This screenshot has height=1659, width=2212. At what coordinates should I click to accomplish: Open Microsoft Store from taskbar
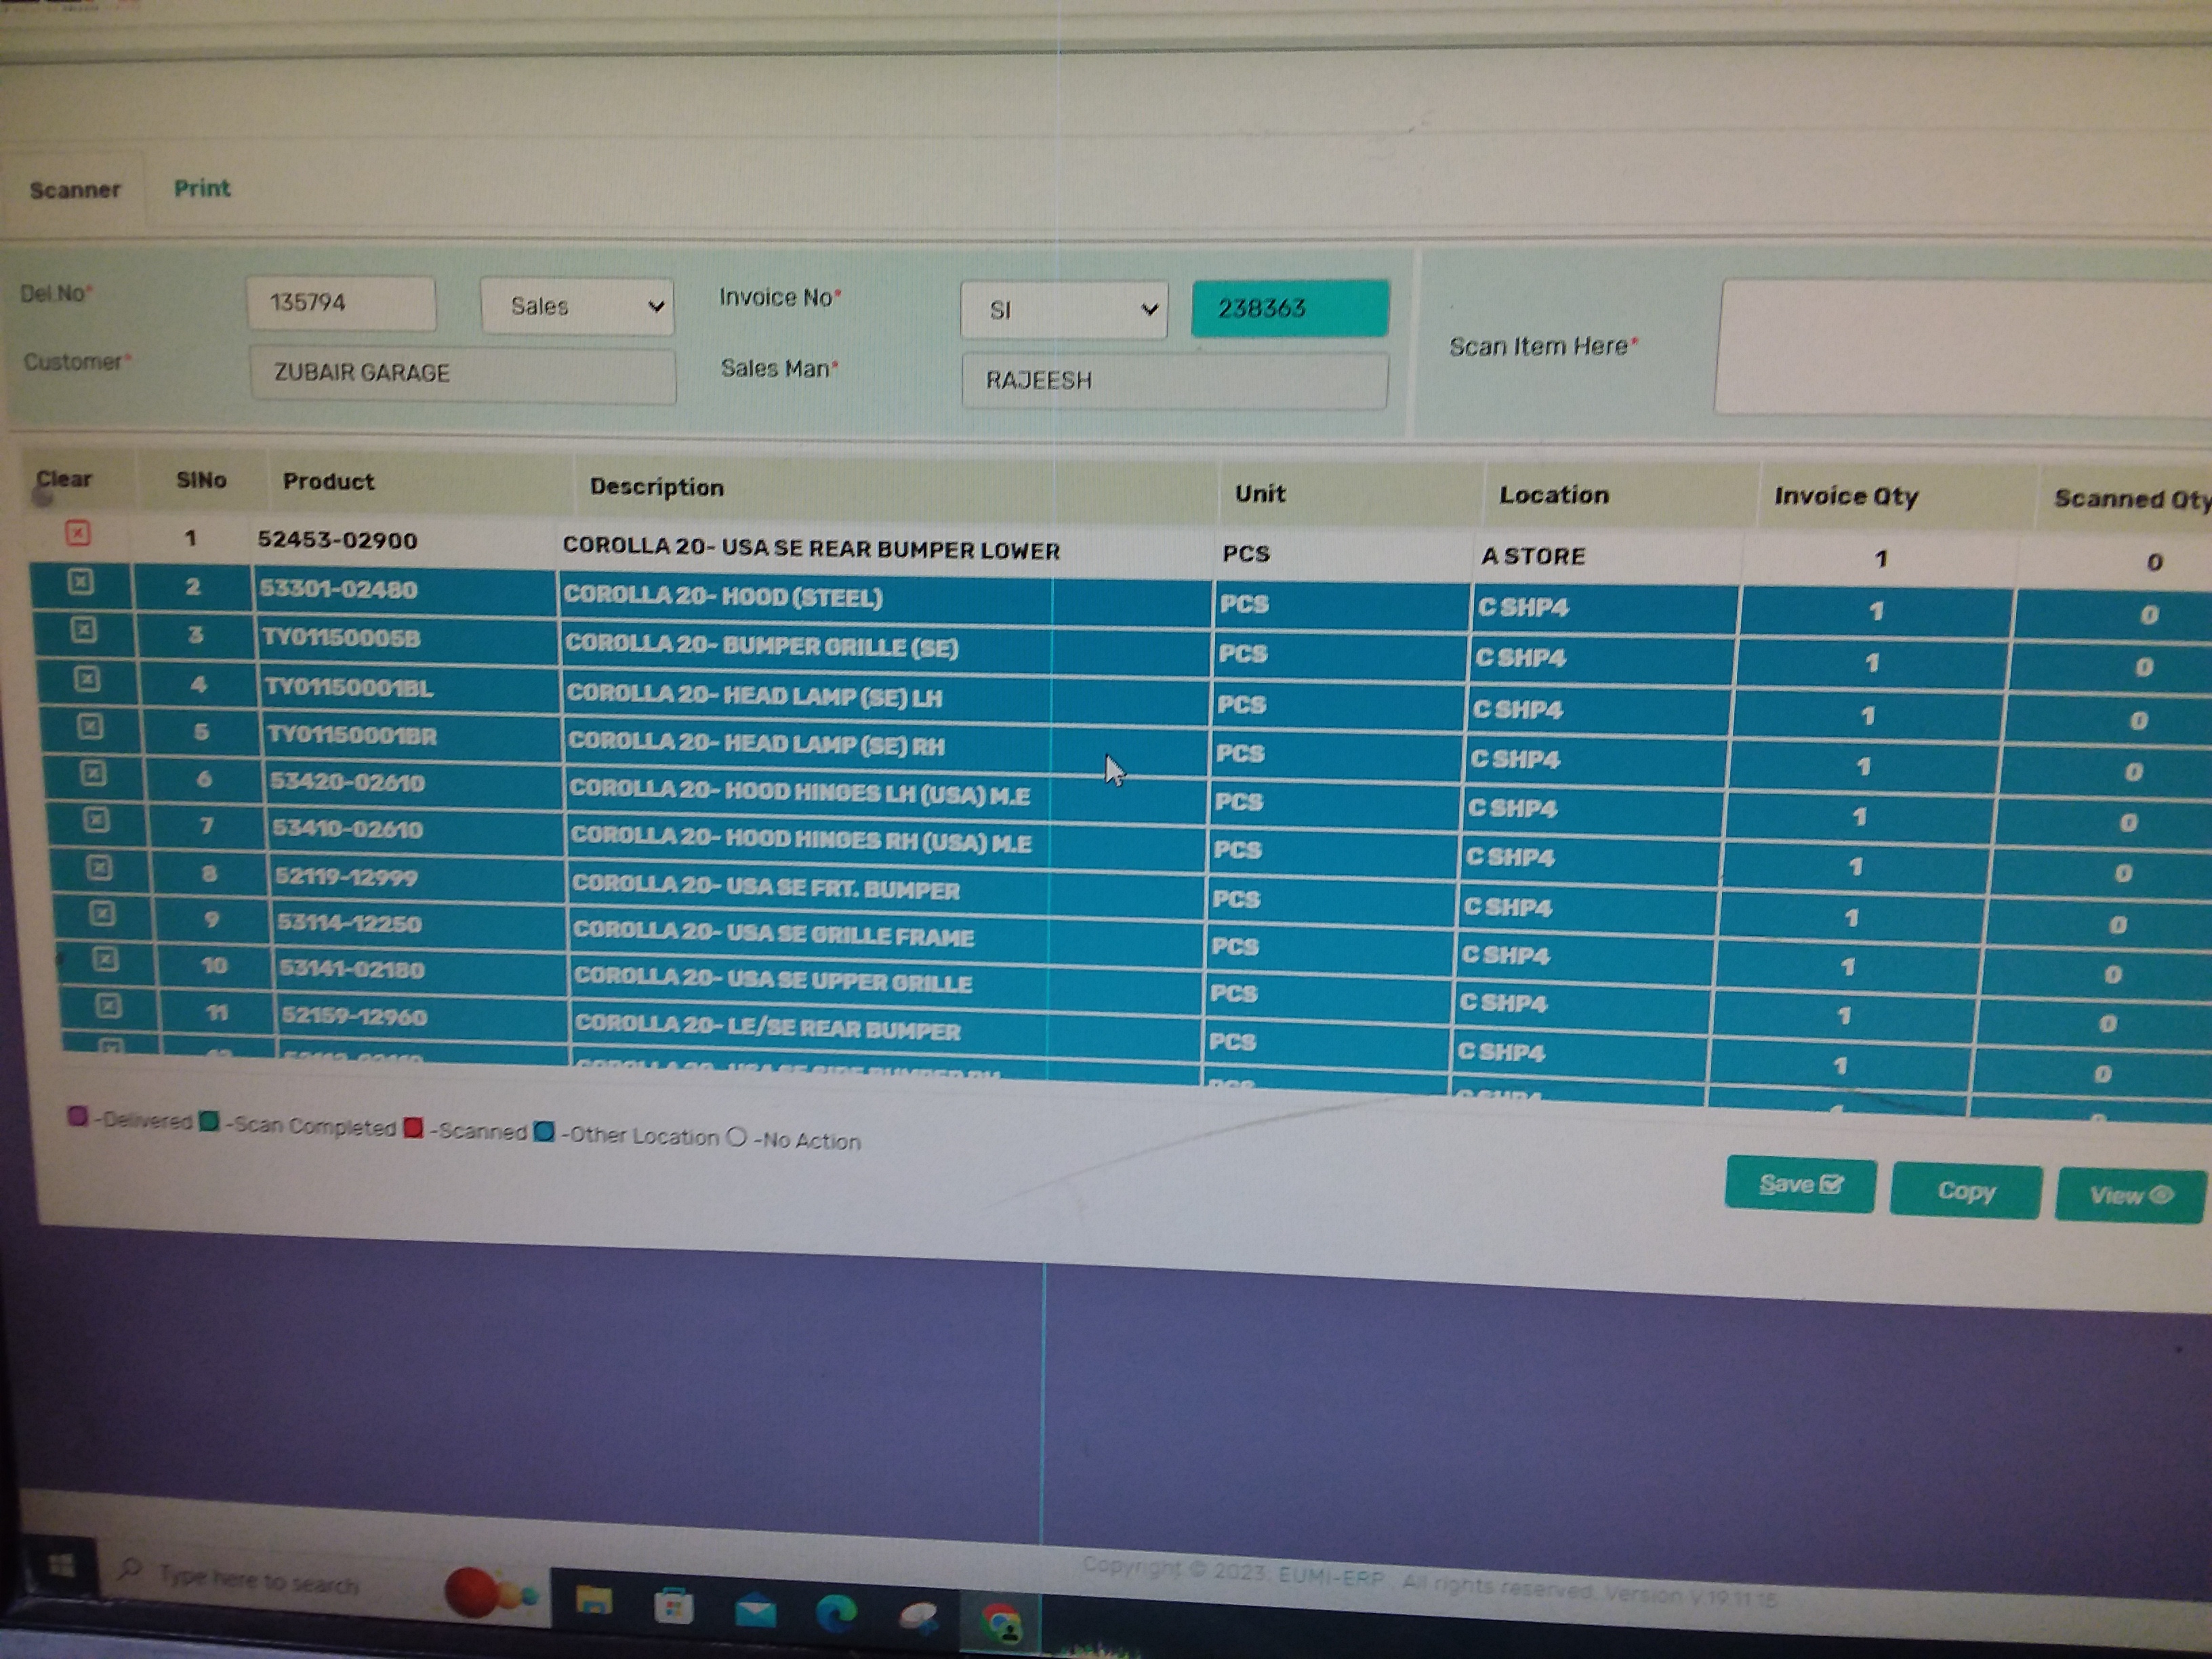[x=674, y=1607]
